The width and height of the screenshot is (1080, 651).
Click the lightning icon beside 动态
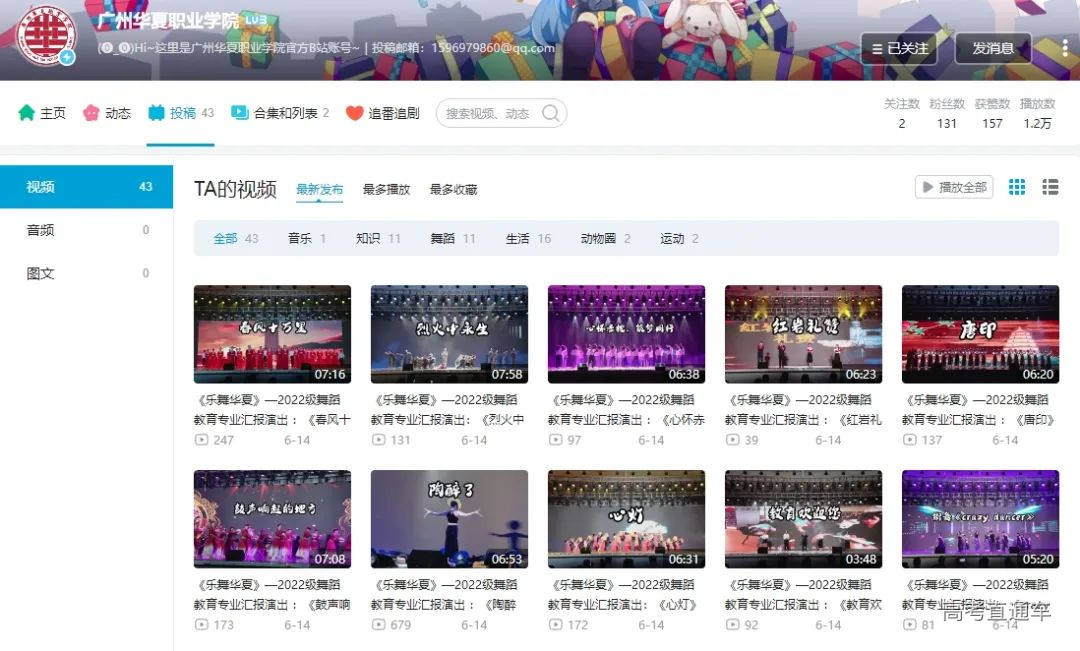(91, 113)
